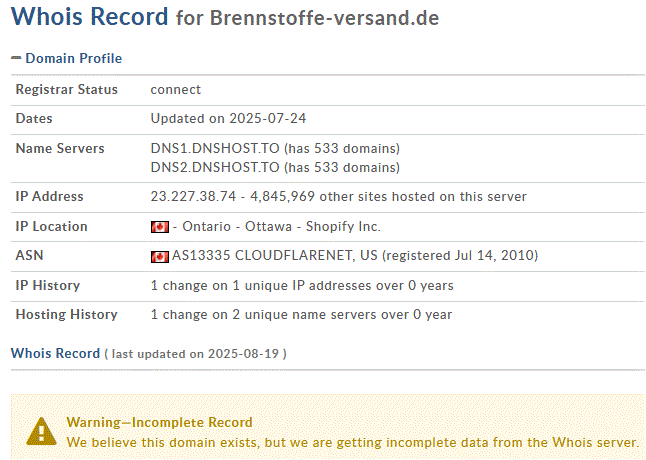Screen dimensions: 646x460
Task: Click the IP History row value
Action: point(301,286)
